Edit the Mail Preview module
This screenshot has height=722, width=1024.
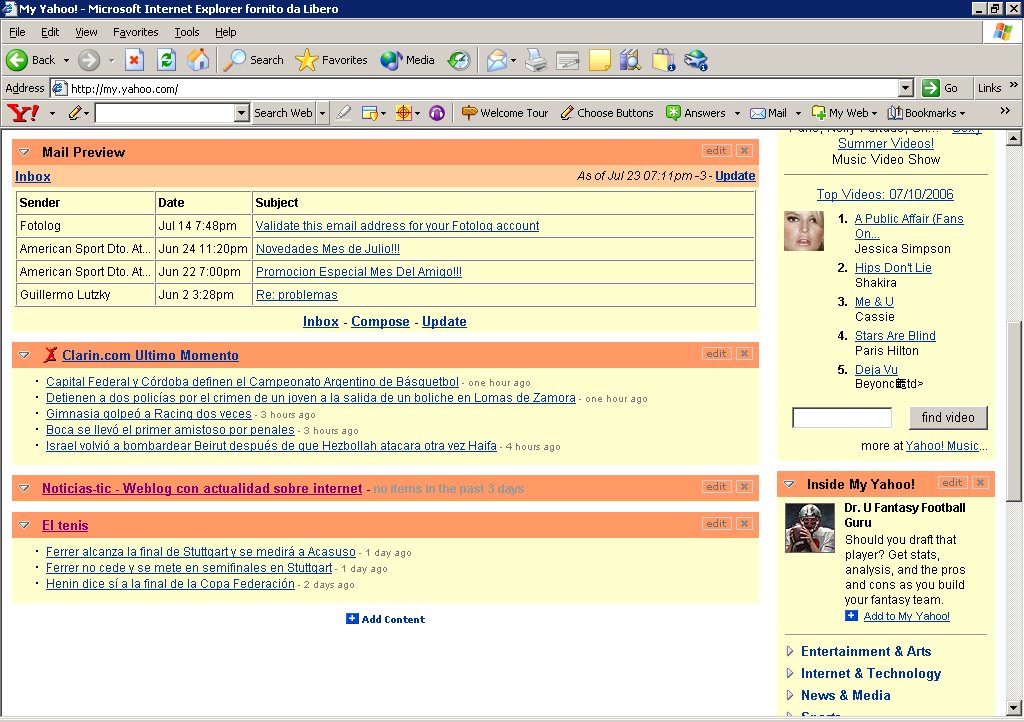click(716, 151)
